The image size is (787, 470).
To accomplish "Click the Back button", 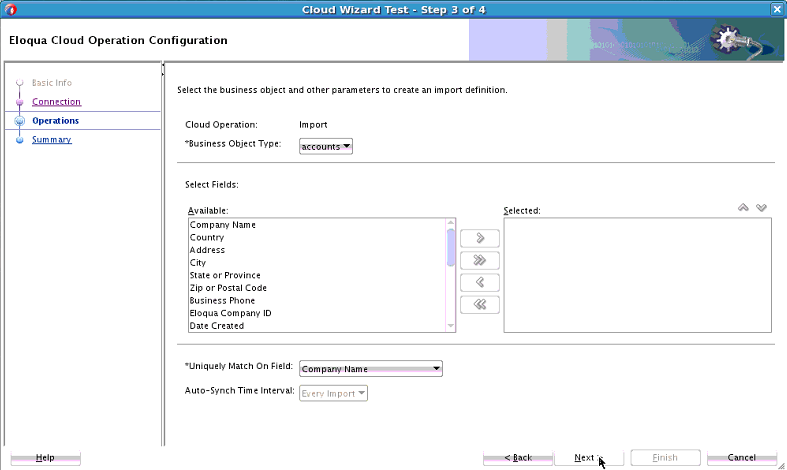I will (x=518, y=457).
